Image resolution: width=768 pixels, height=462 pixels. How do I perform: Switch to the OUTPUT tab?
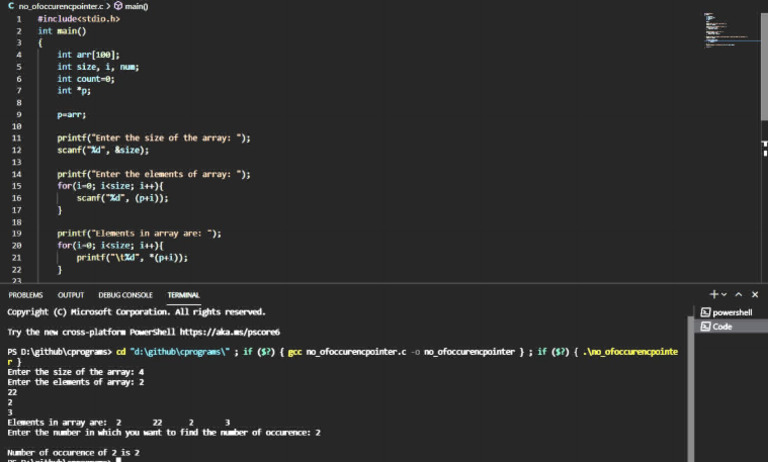pos(71,295)
